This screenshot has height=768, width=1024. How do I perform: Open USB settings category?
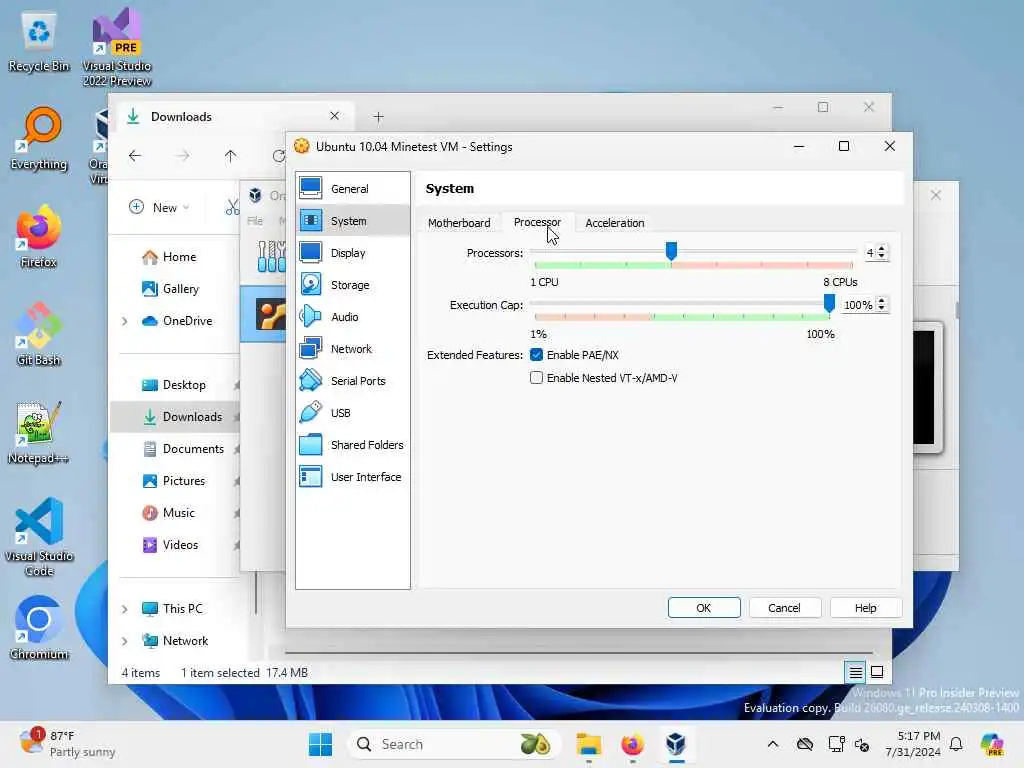(x=353, y=413)
